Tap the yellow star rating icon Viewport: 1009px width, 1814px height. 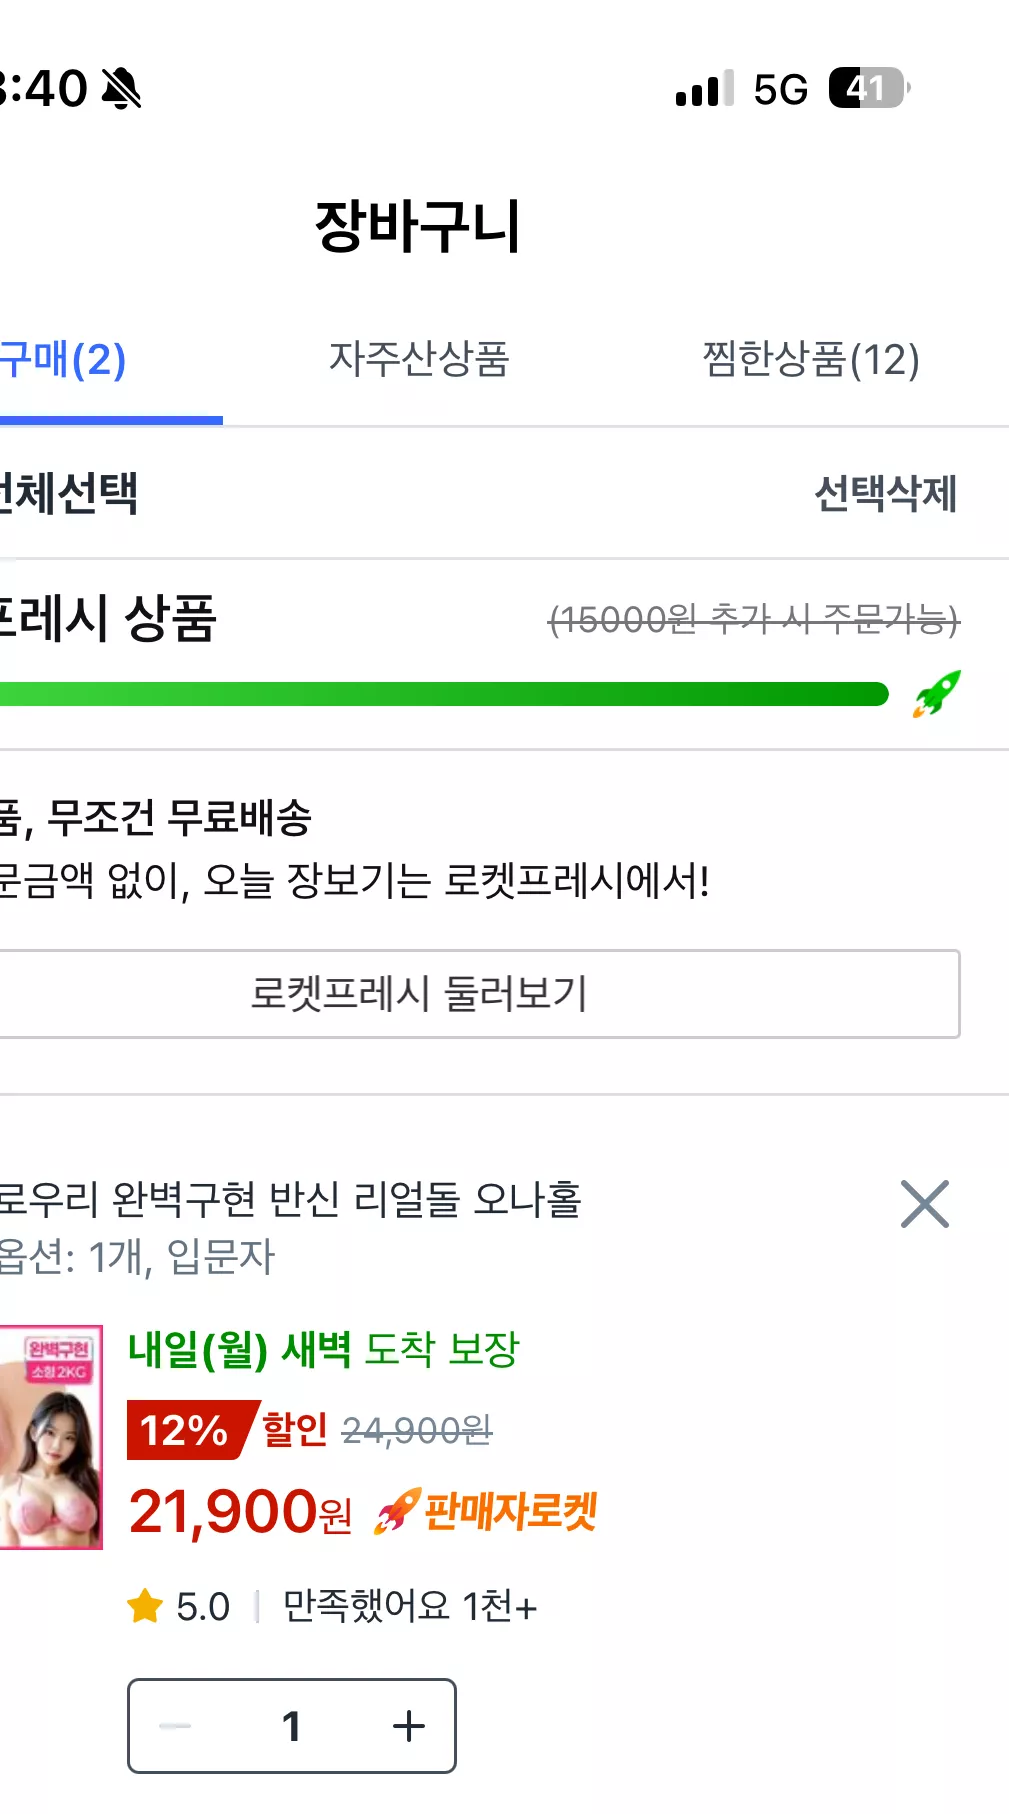[x=145, y=1606]
